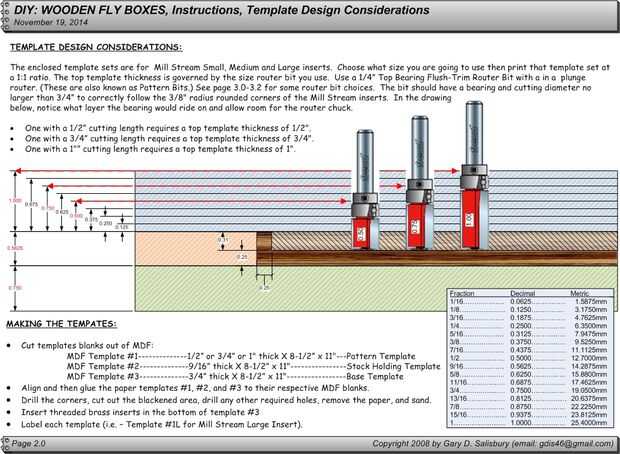The width and height of the screenshot is (620, 454).
Task: Select the '23.8125mm' metric value
Action: (588, 415)
